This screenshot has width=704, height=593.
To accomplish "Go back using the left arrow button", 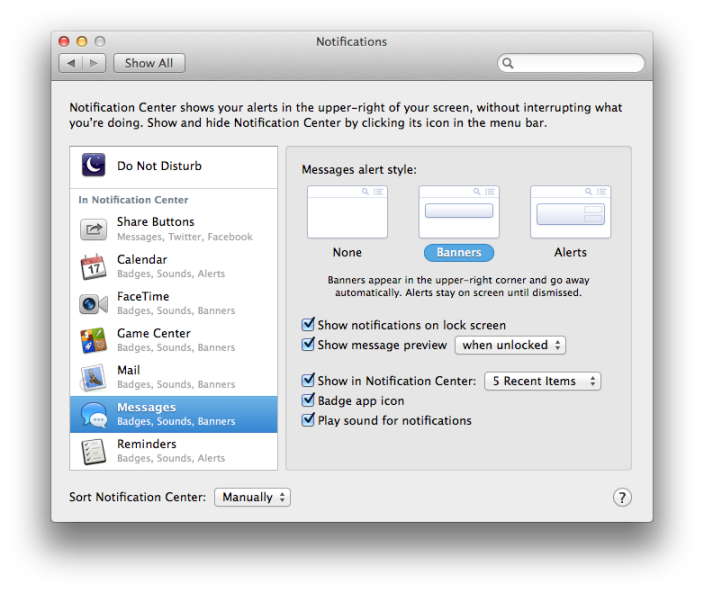I will pos(70,63).
